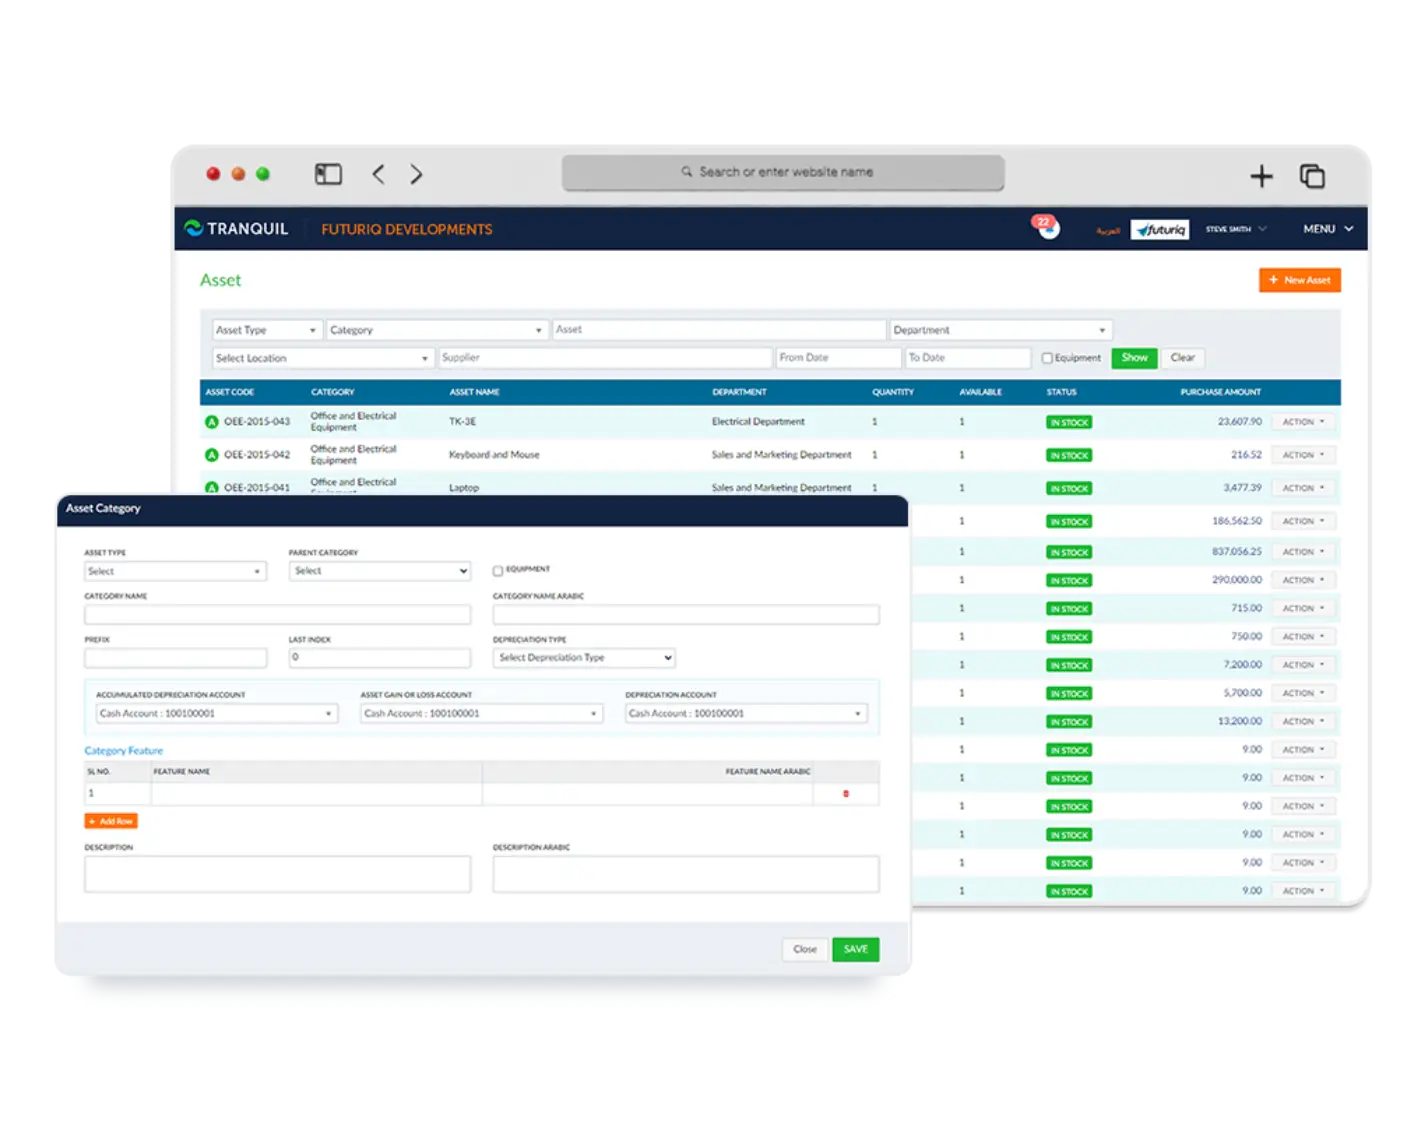The width and height of the screenshot is (1427, 1138).
Task: Open a new tab with plus icon
Action: coord(1261,176)
